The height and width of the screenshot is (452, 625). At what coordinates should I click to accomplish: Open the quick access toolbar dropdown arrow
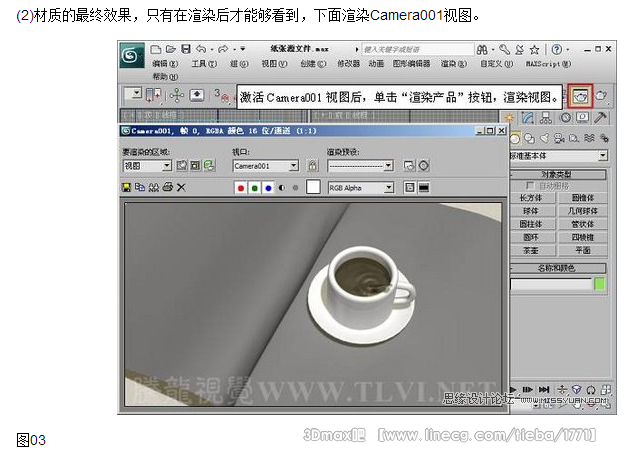243,49
